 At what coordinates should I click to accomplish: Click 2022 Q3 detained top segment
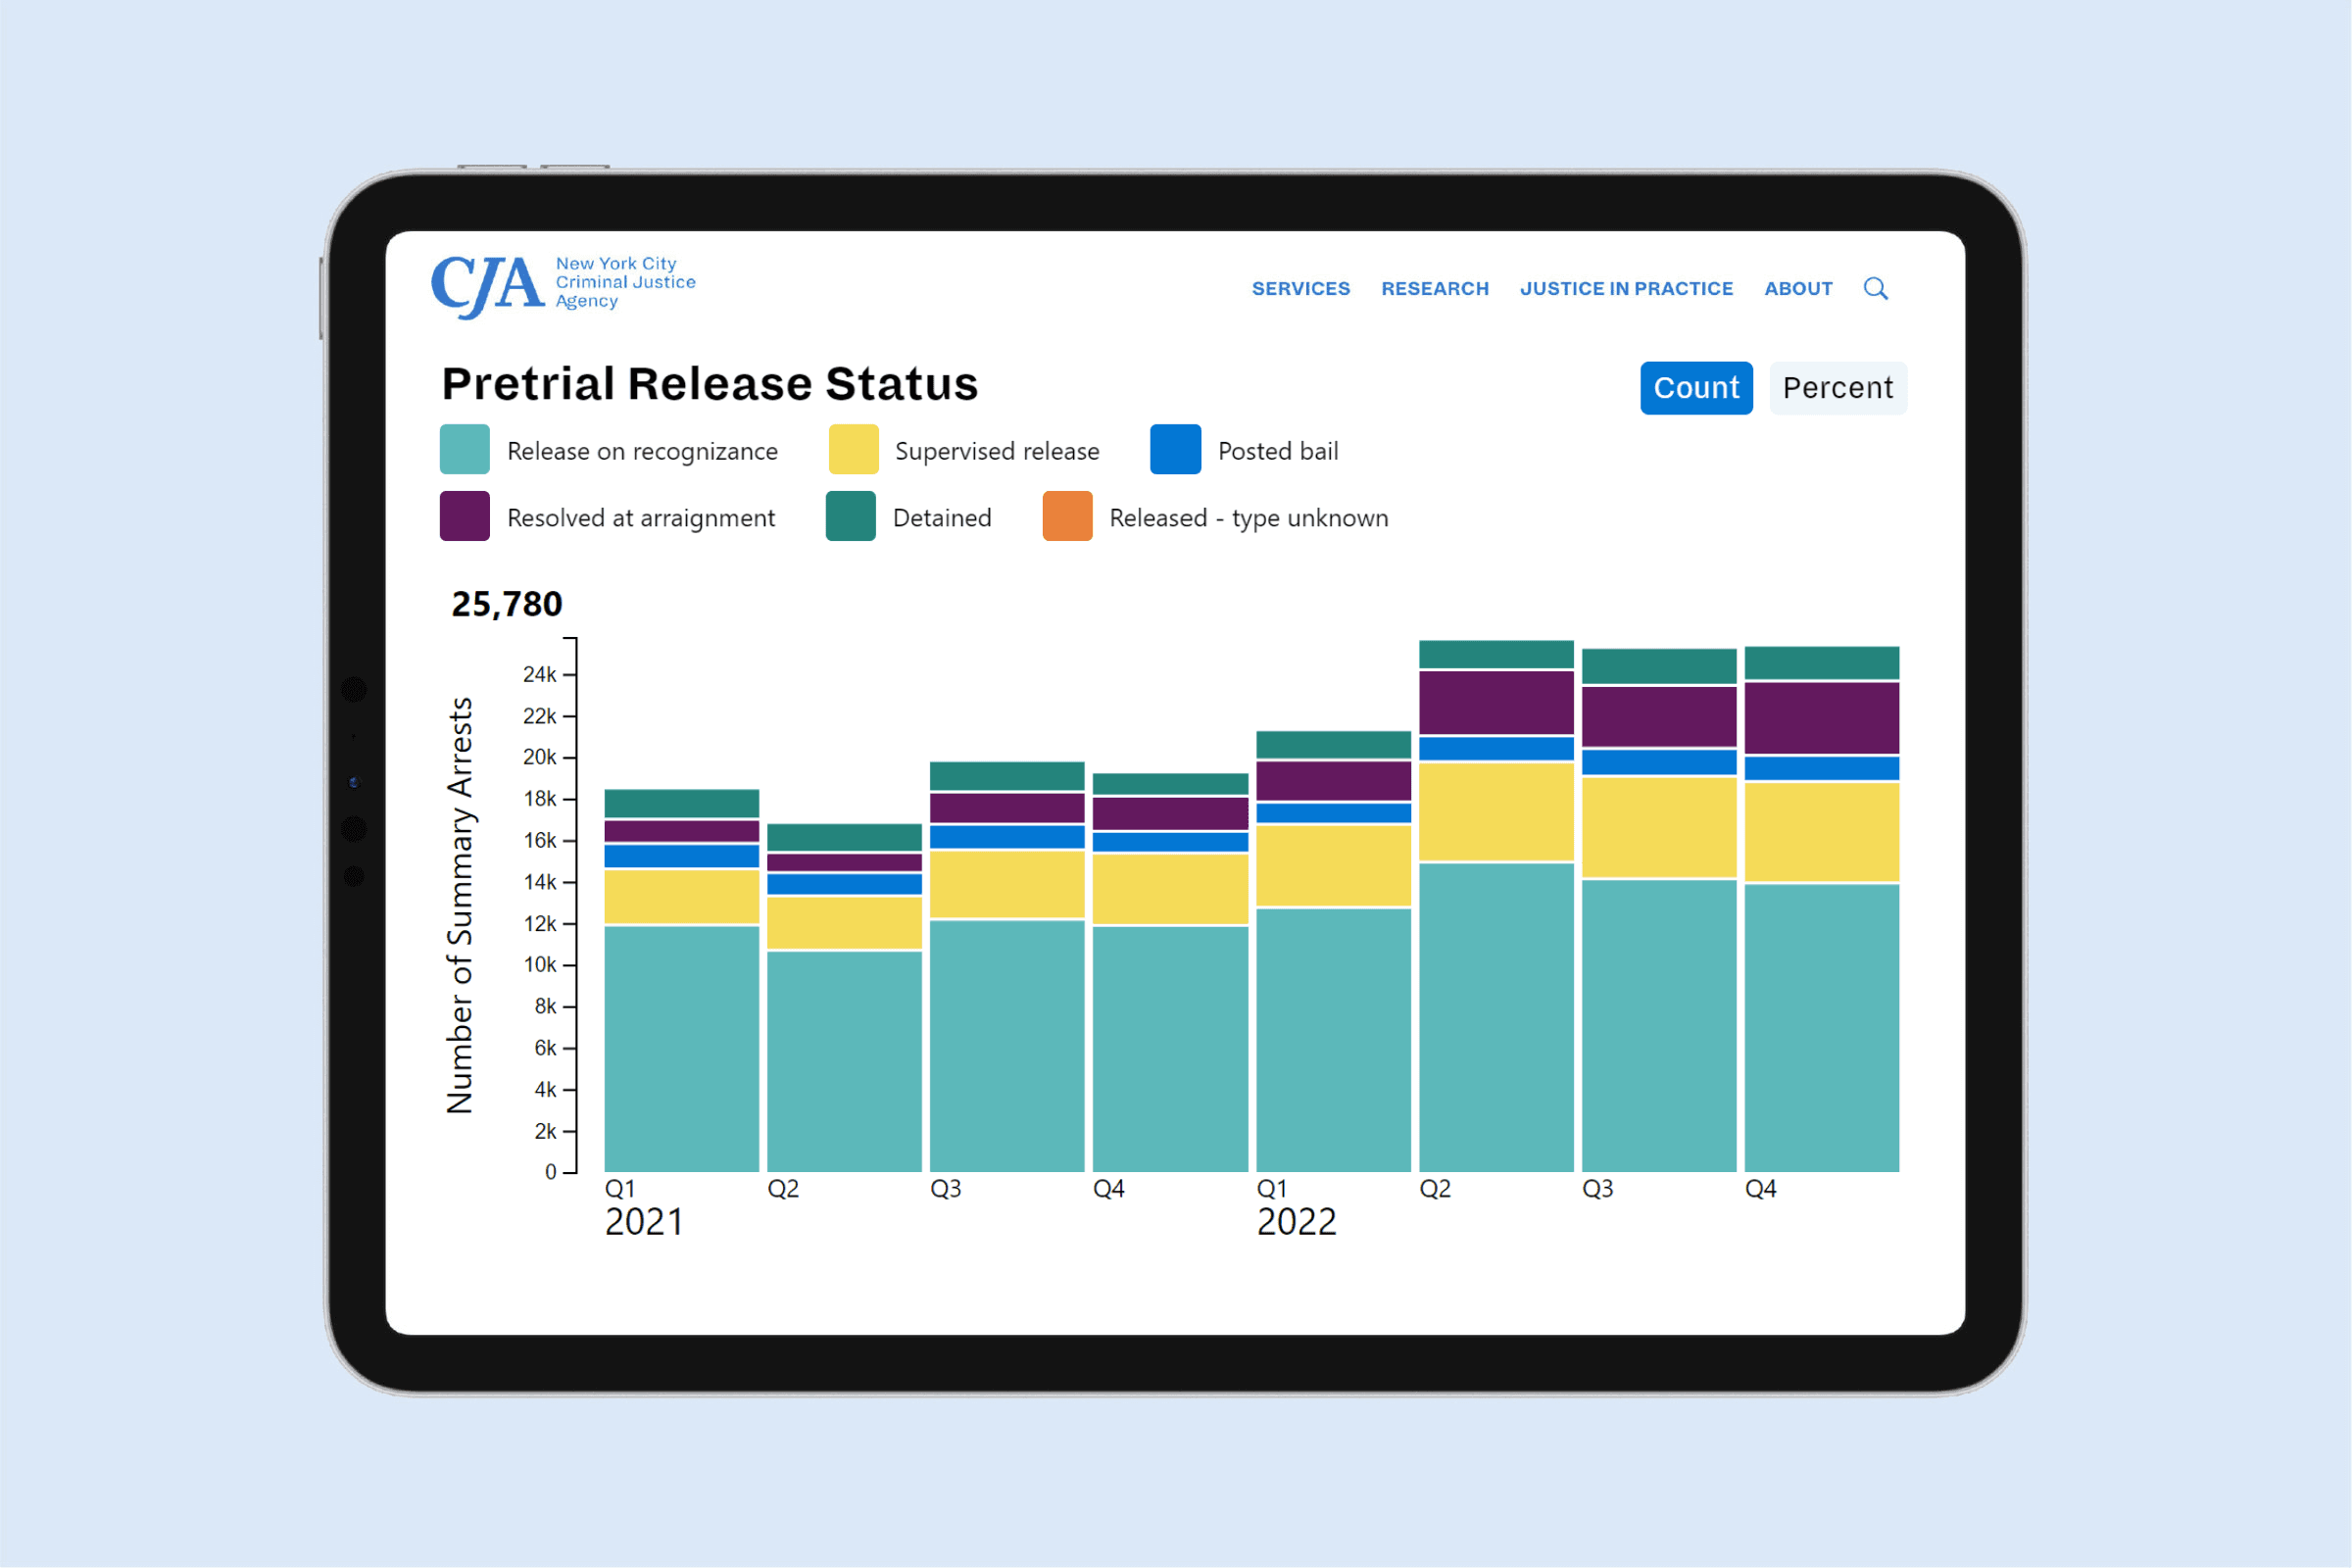click(1658, 666)
